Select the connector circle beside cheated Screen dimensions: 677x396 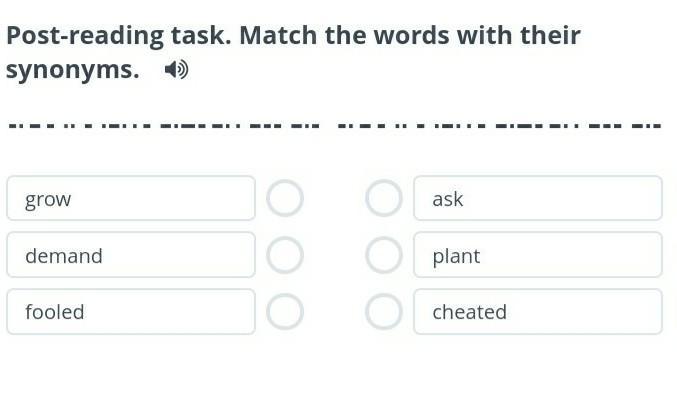pos(384,311)
